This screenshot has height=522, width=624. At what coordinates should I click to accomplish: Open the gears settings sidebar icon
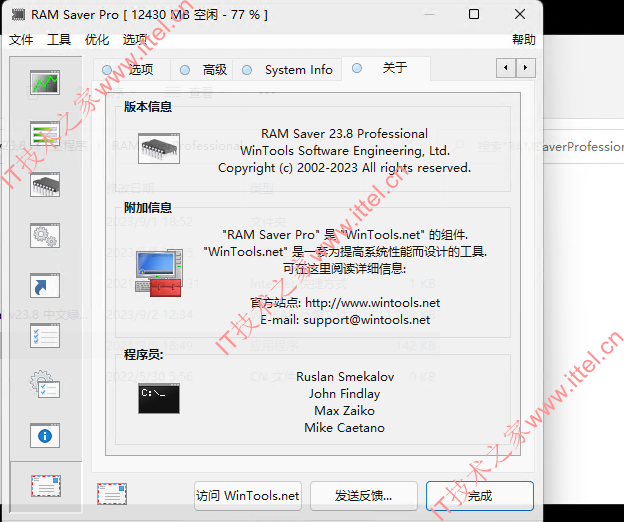coord(45,235)
